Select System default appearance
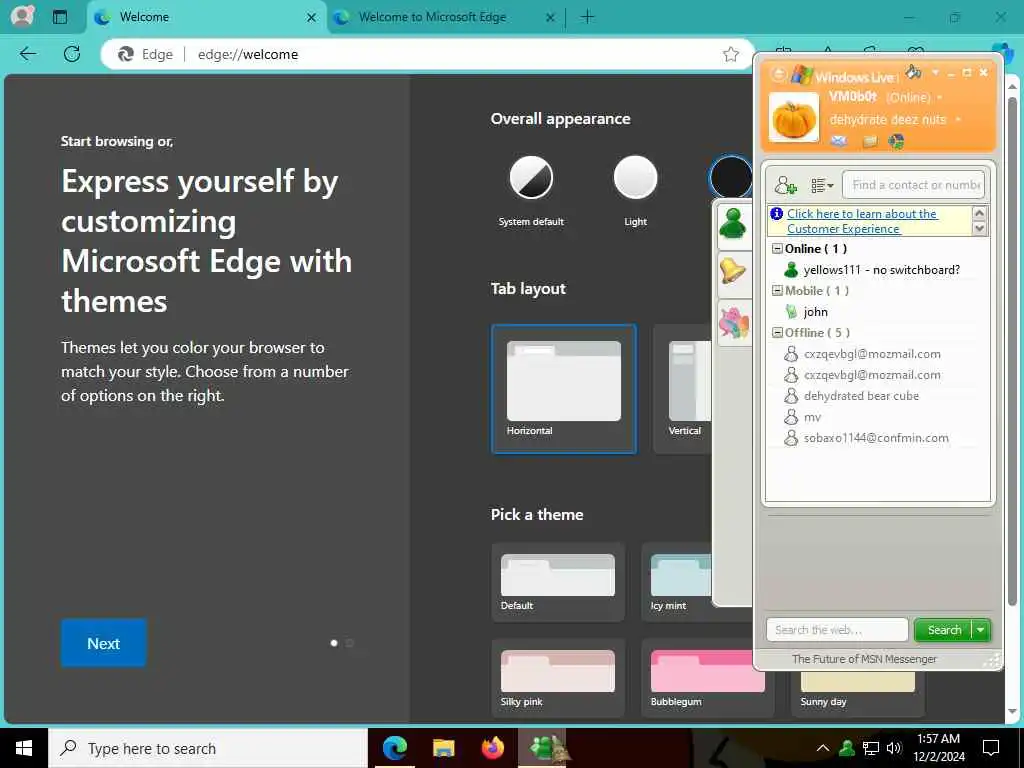Image resolution: width=1024 pixels, height=768 pixels. pyautogui.click(x=531, y=178)
